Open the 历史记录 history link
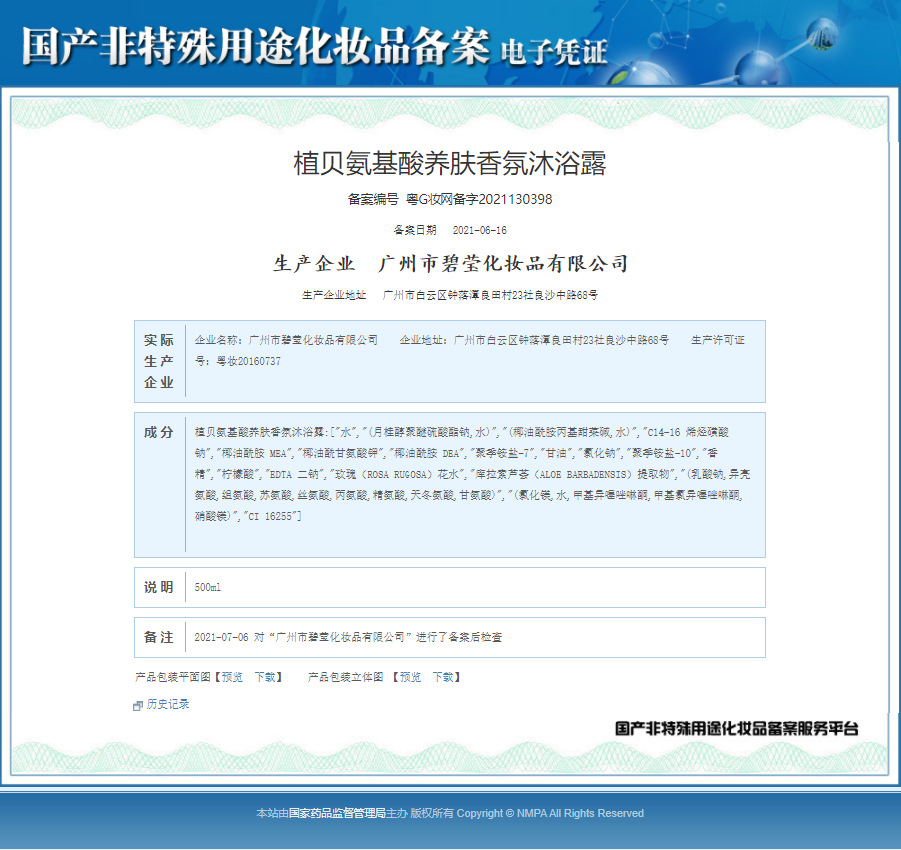The width and height of the screenshot is (901, 850). 168,704
